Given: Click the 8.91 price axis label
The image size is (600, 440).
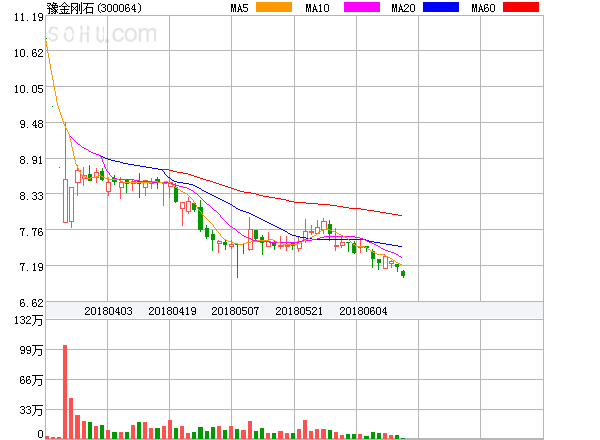Looking at the screenshot, I should click(31, 160).
